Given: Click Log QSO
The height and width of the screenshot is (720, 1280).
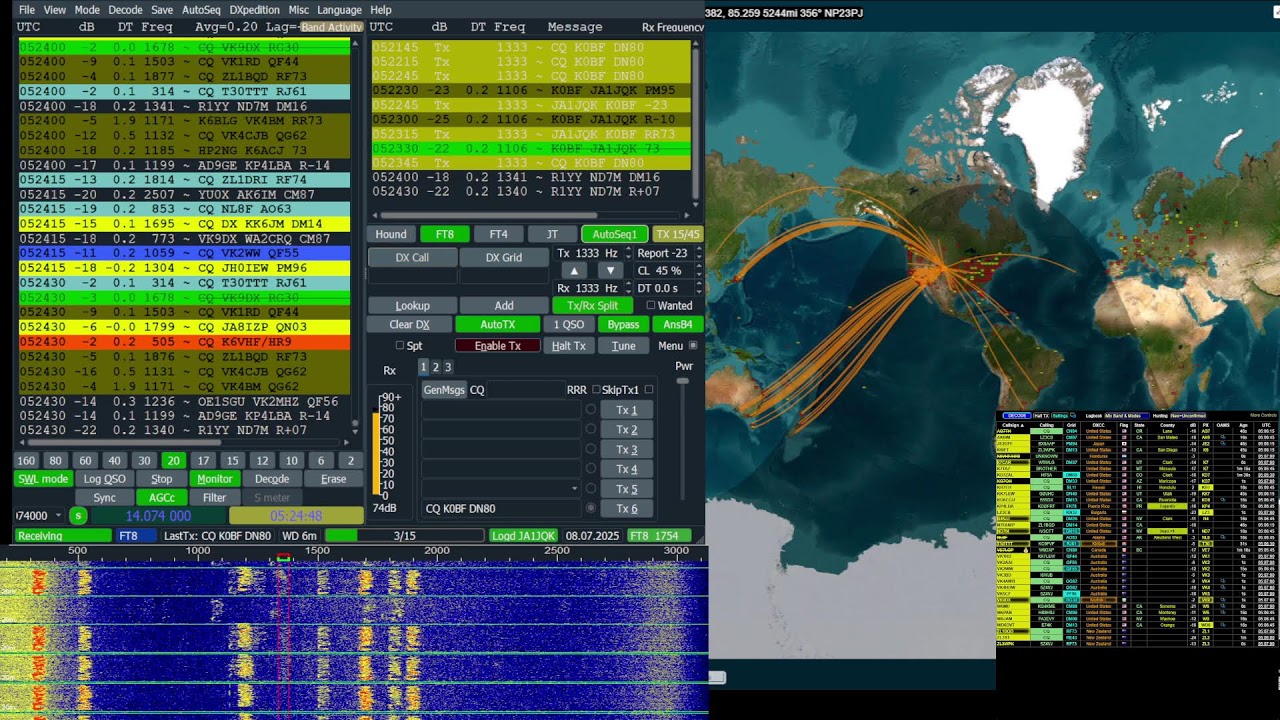Looking at the screenshot, I should pyautogui.click(x=105, y=479).
